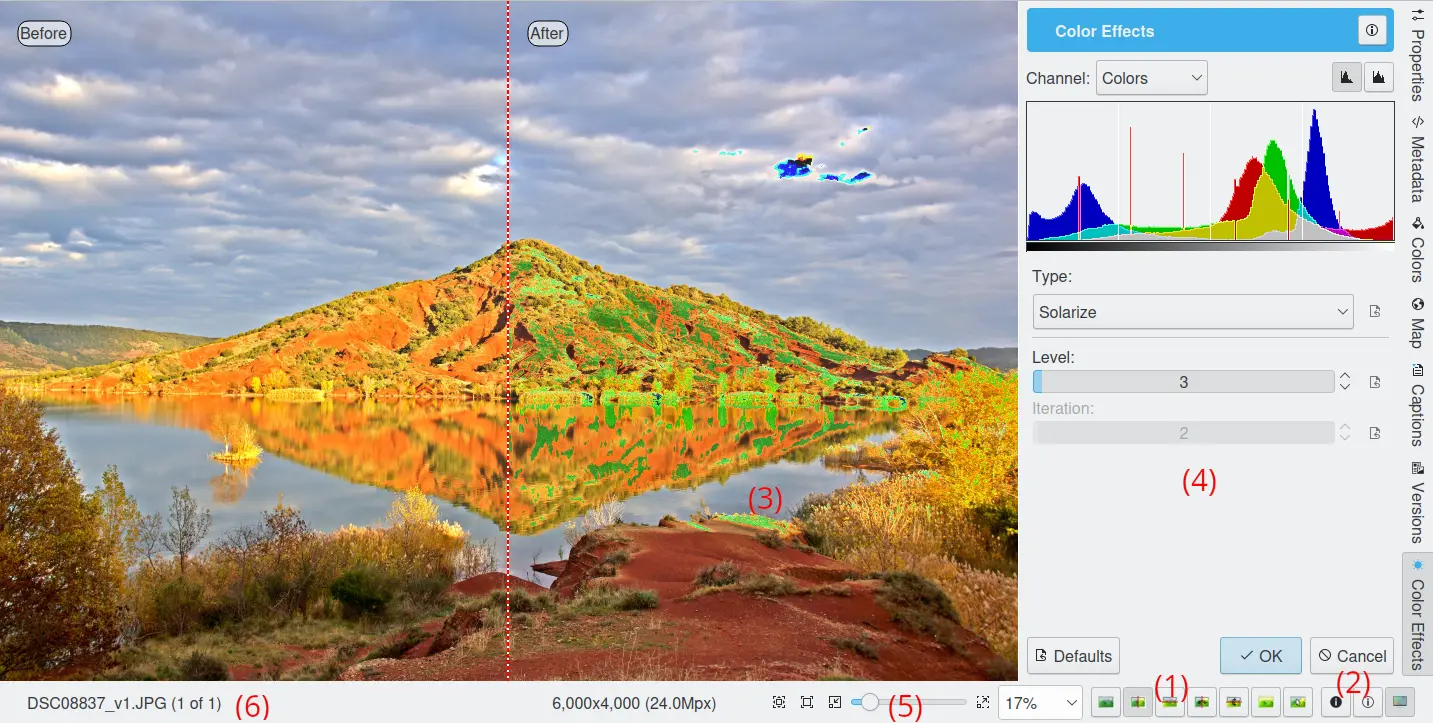Reset the Level value to default
The width and height of the screenshot is (1433, 723).
[x=1375, y=382]
